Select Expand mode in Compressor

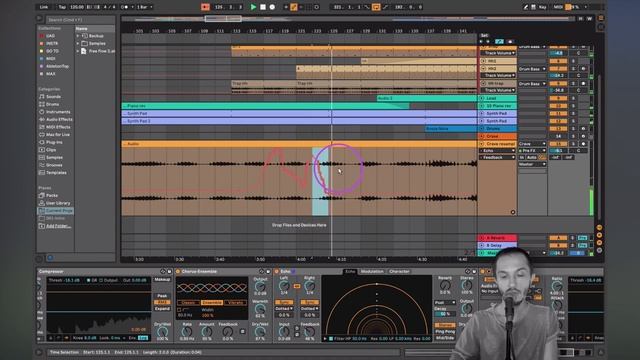[162, 309]
